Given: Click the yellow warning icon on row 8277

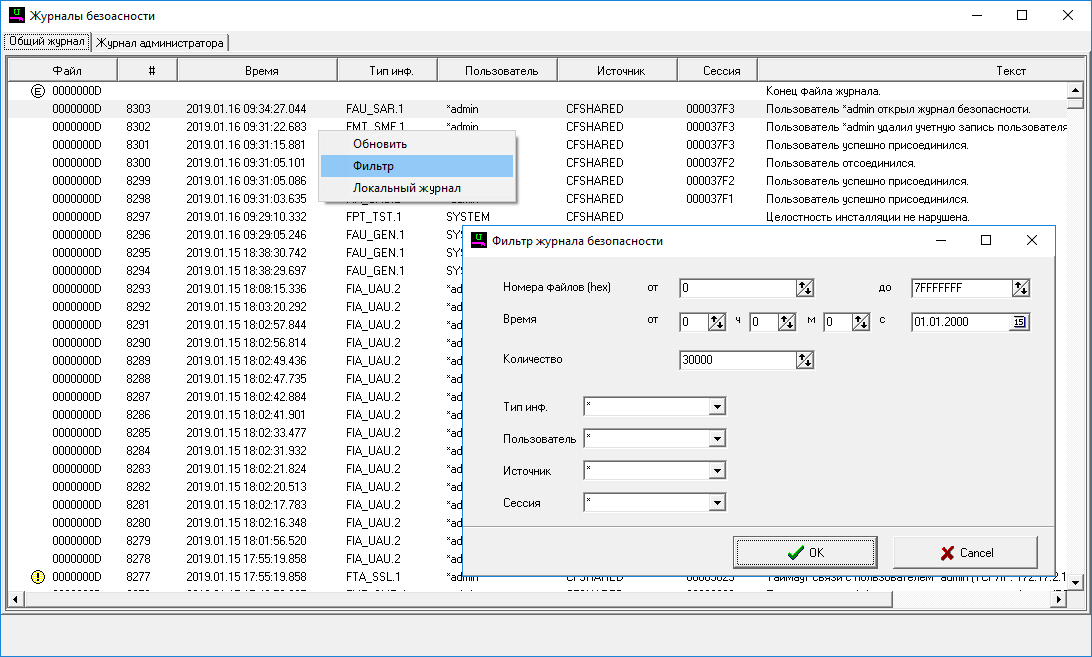Looking at the screenshot, I should [38, 577].
